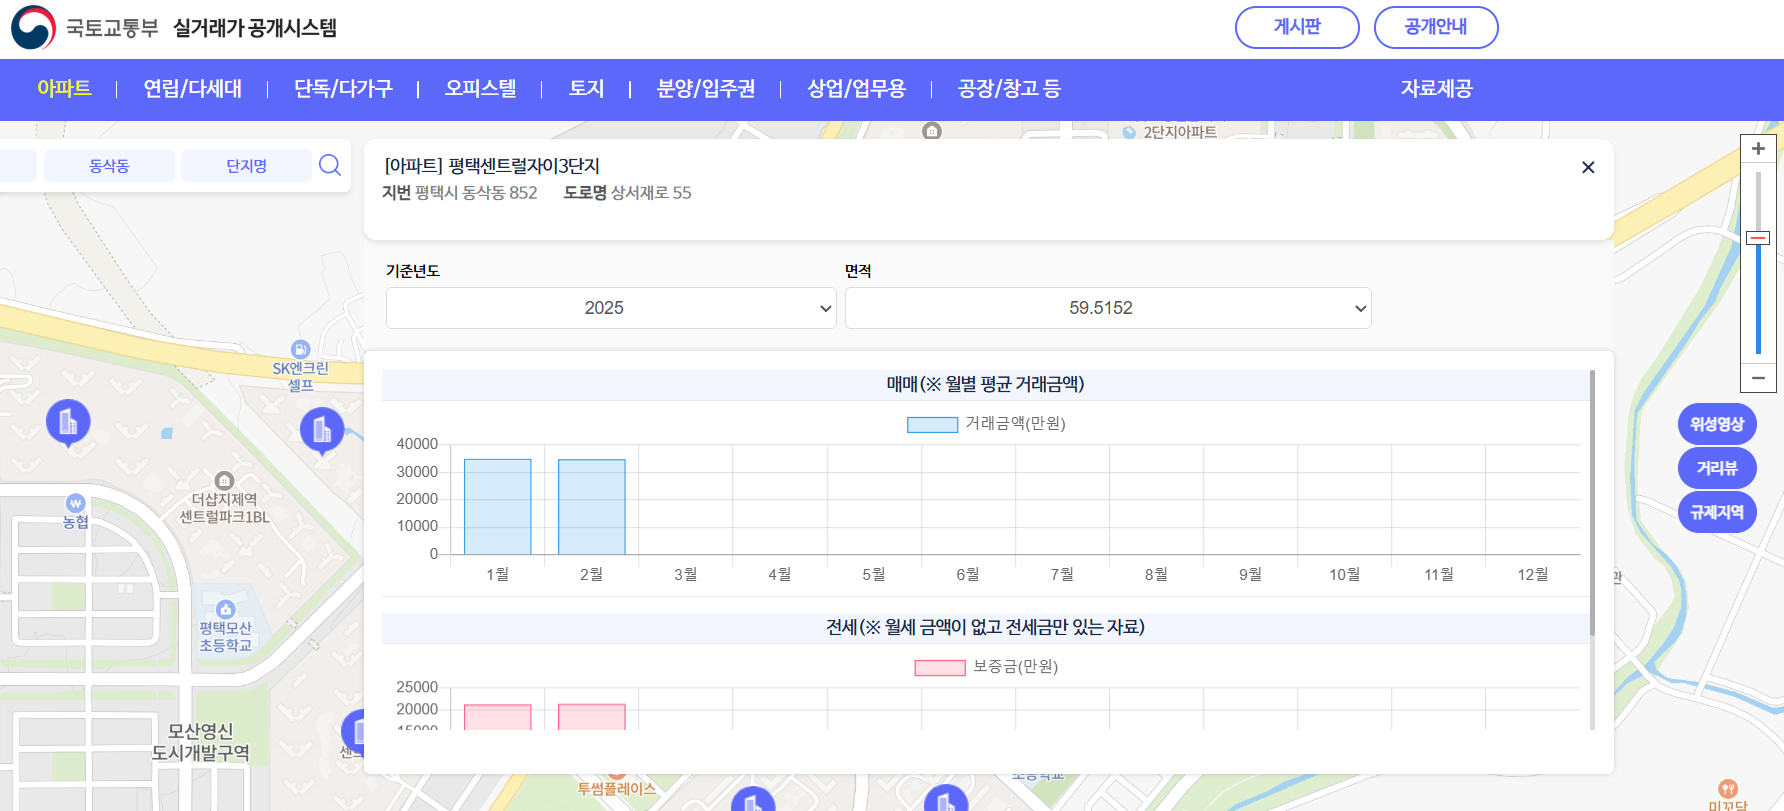Screen dimensions: 1784x811
Task: Click the SK엔크린 셀프 gas station icon
Action: click(x=300, y=349)
